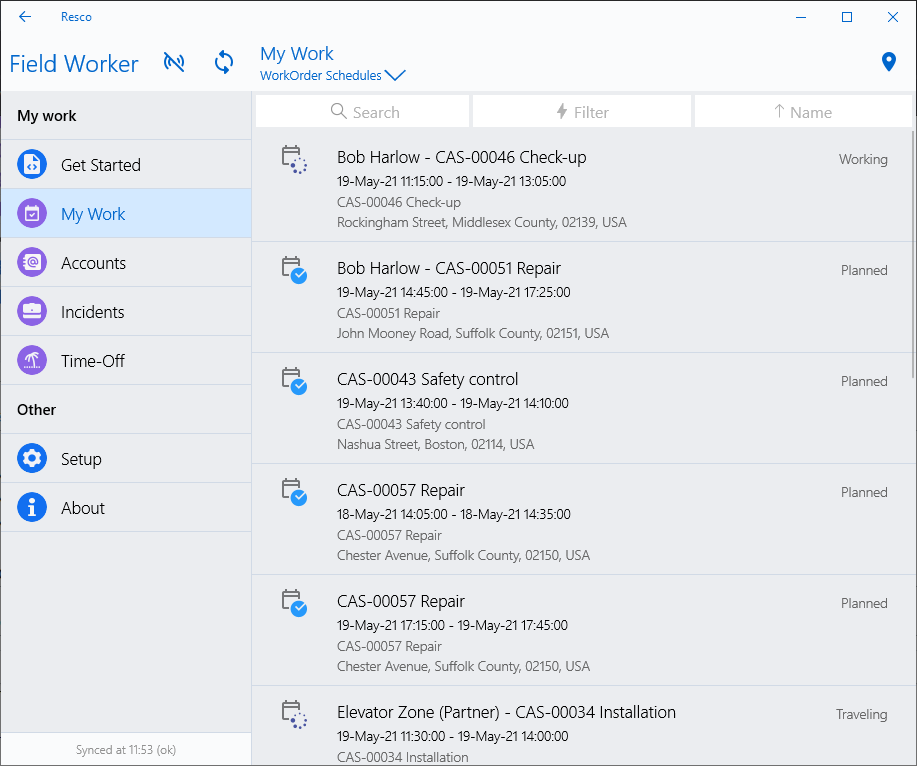Click the About info icon

32,508
